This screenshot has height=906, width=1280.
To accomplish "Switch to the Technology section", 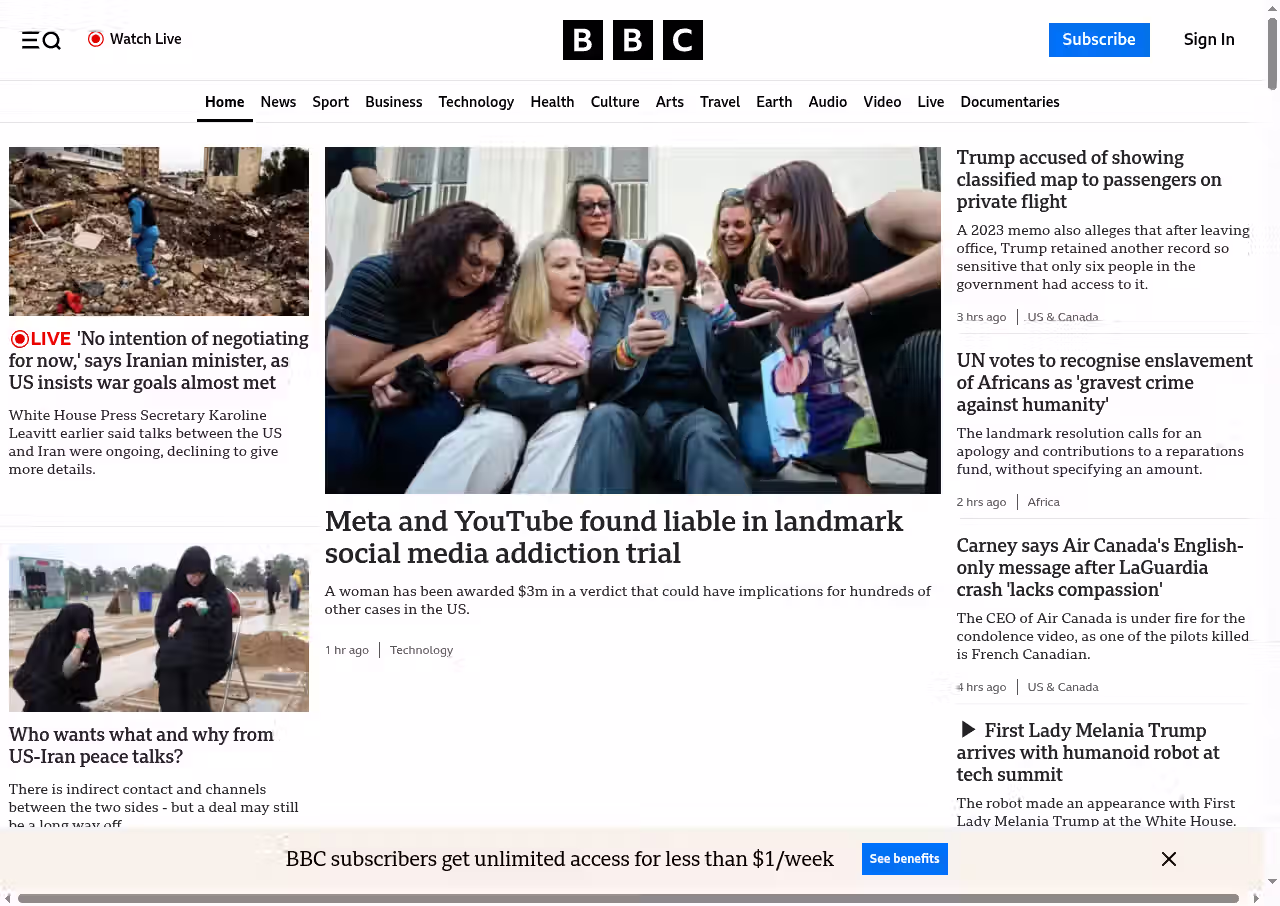I will point(476,102).
